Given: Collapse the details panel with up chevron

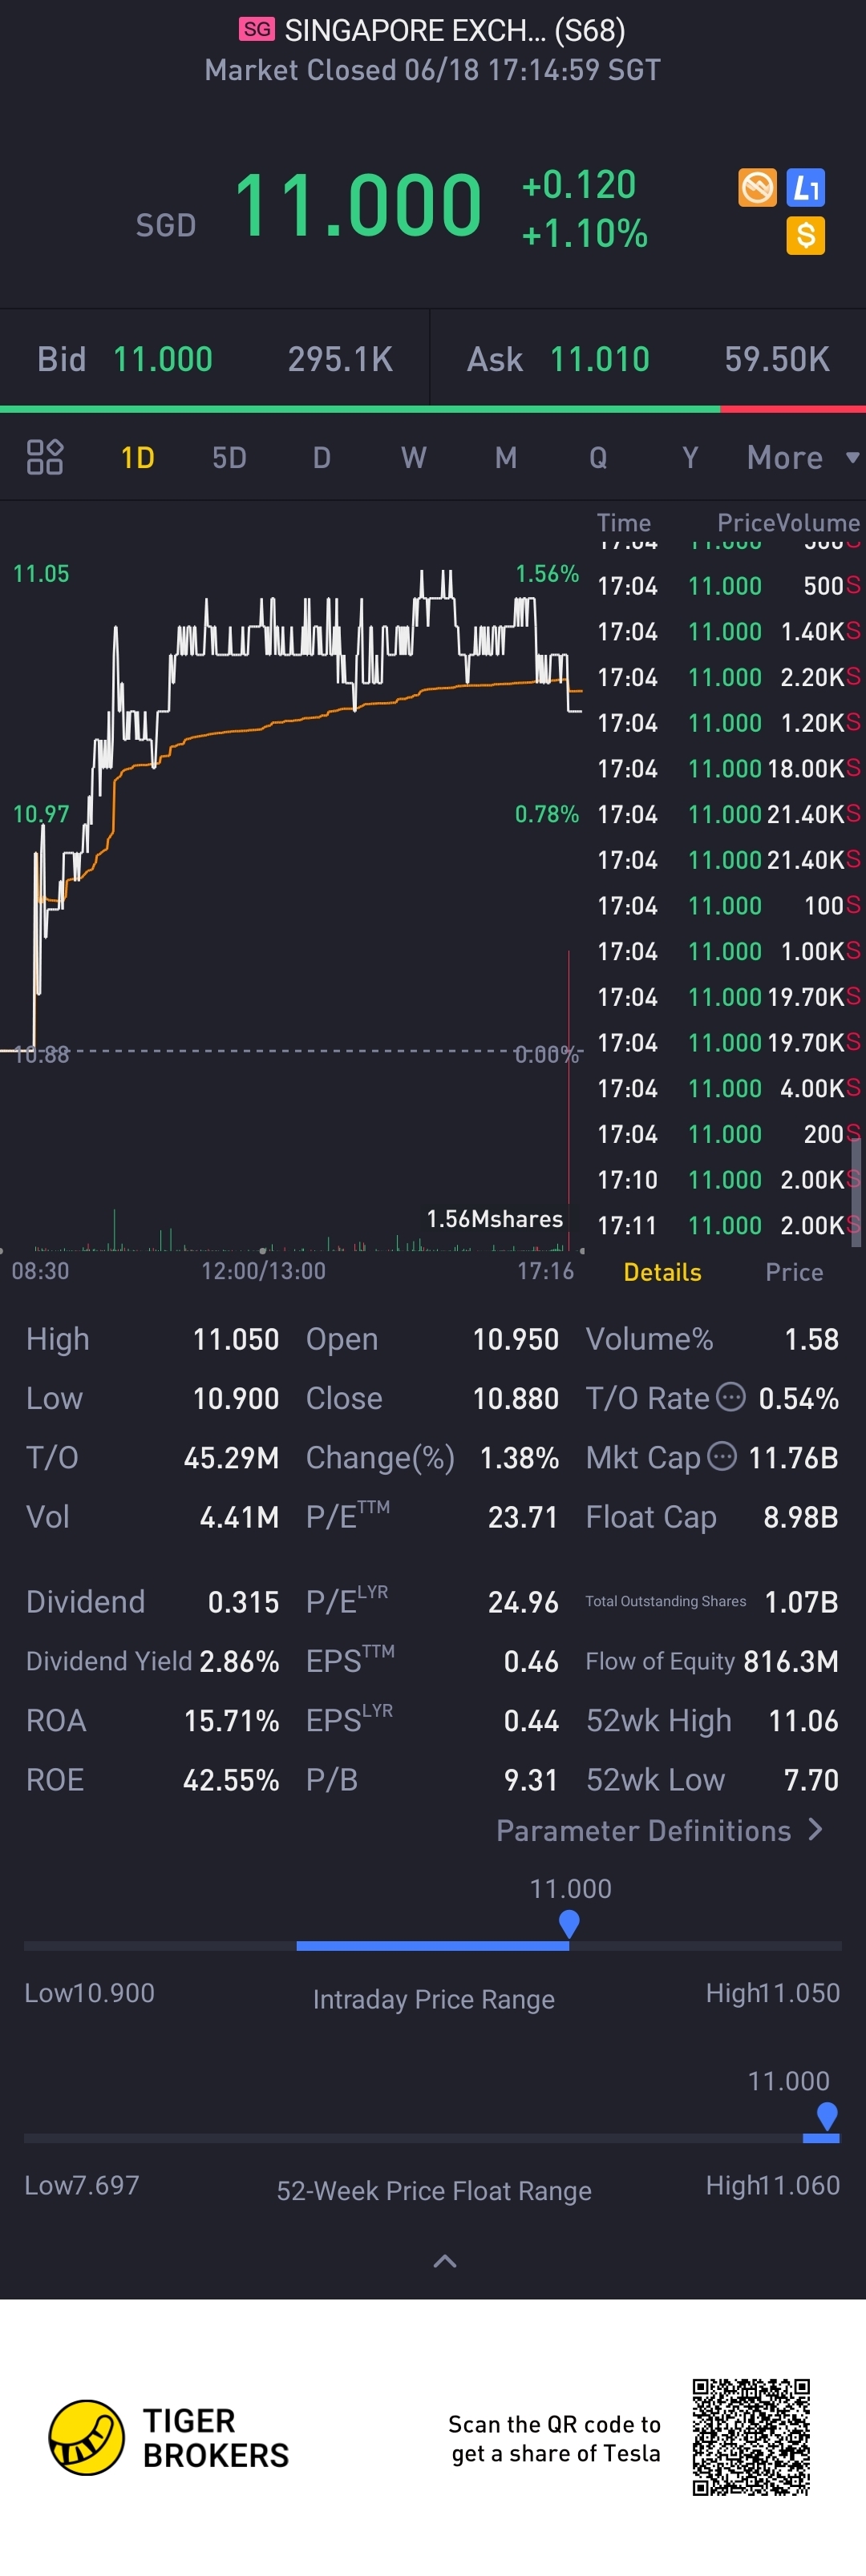Looking at the screenshot, I should pyautogui.click(x=445, y=2261).
